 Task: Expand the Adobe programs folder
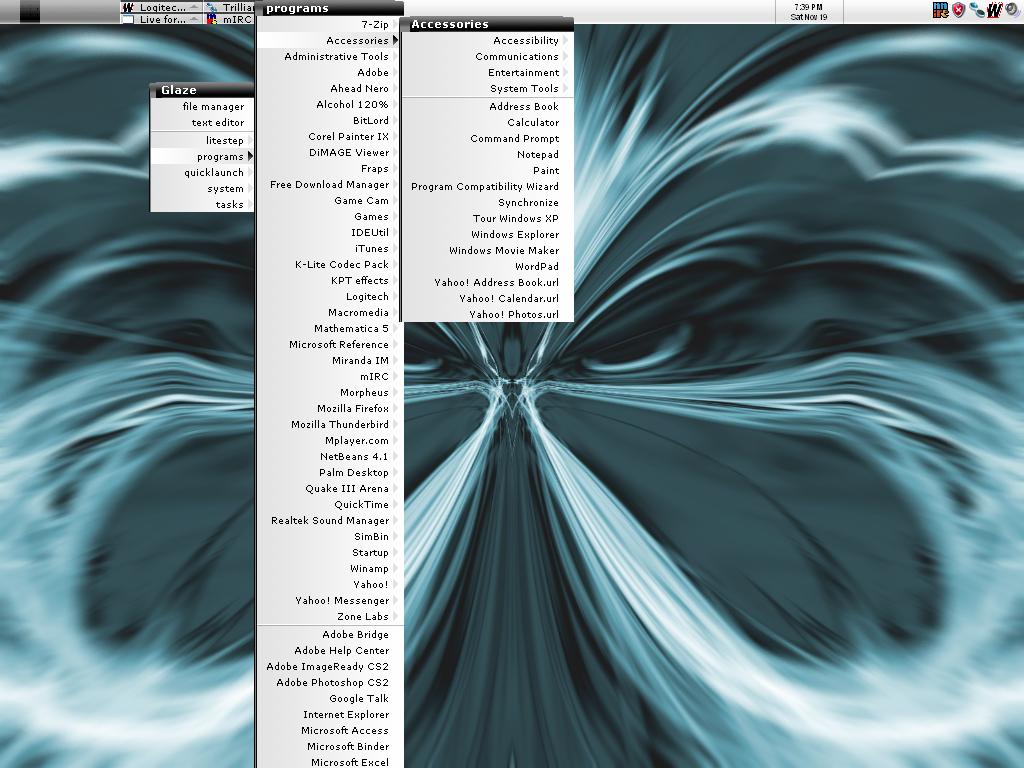(330, 72)
